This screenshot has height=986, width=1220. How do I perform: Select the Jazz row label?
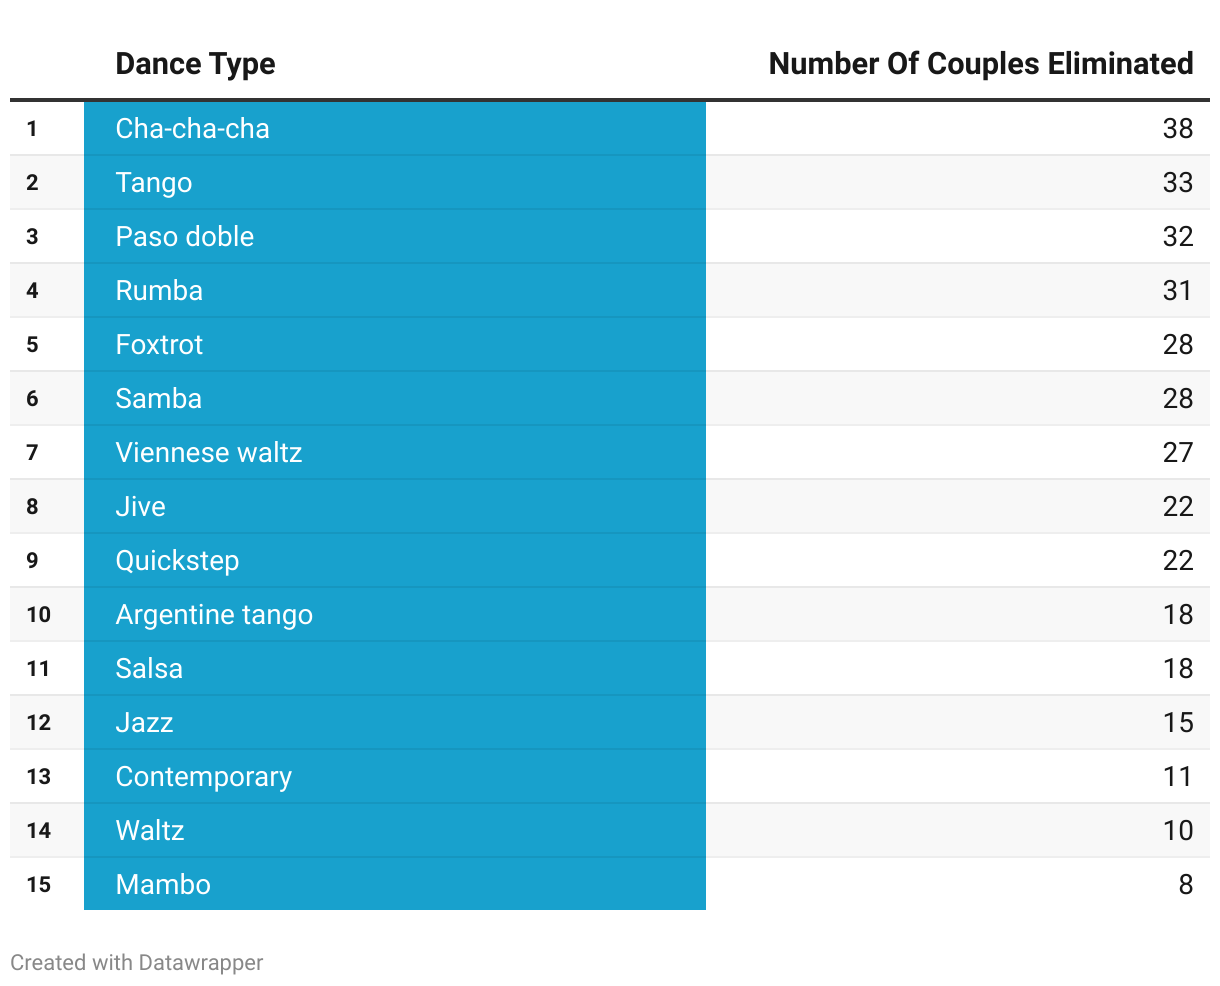coord(145,723)
